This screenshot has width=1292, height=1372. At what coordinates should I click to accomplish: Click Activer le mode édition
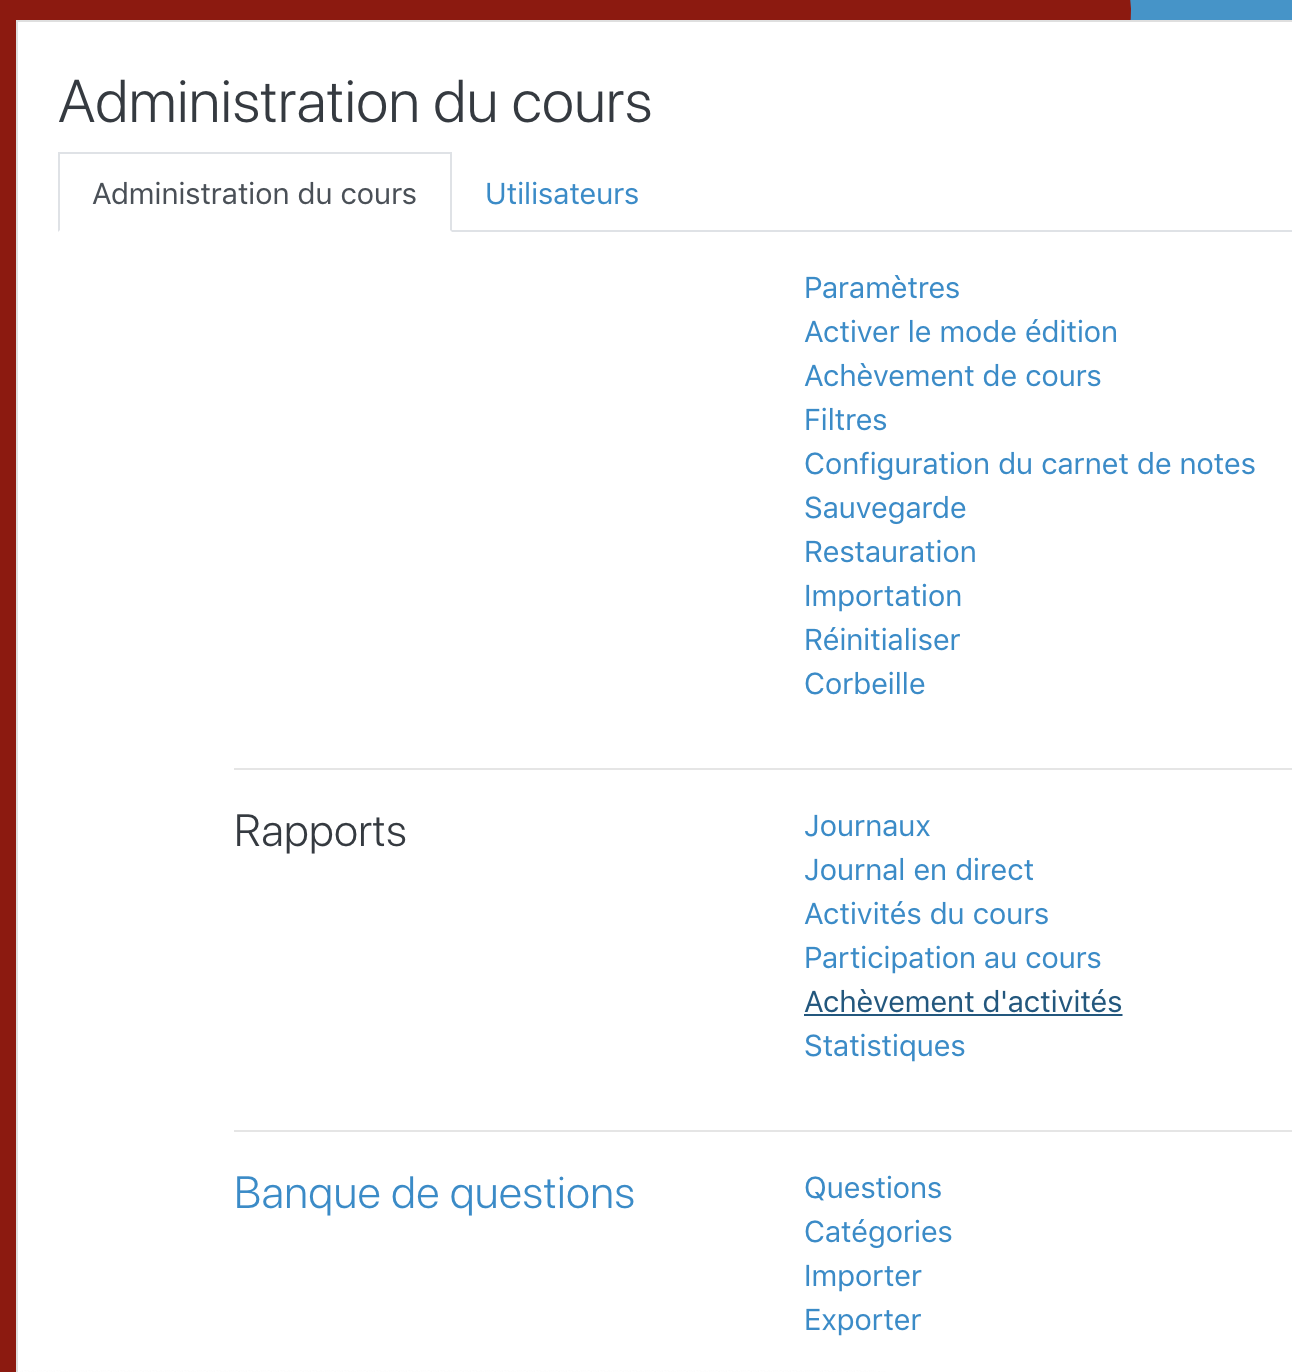(x=960, y=332)
